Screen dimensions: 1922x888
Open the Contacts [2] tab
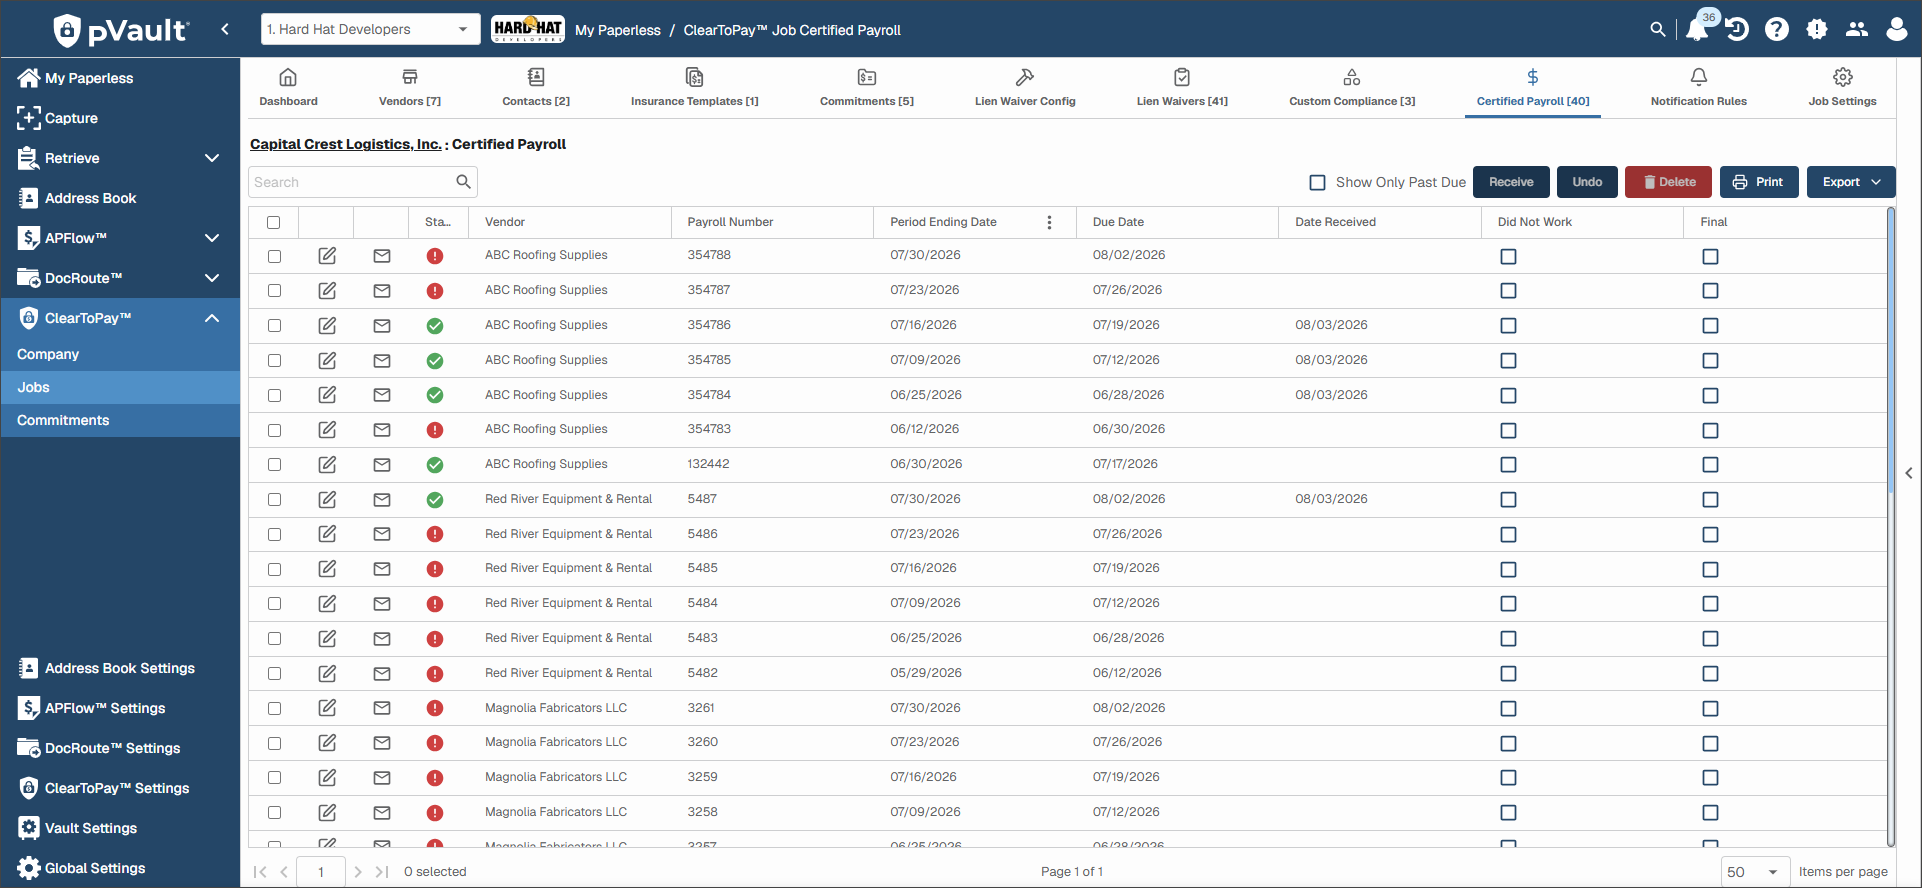coord(536,87)
